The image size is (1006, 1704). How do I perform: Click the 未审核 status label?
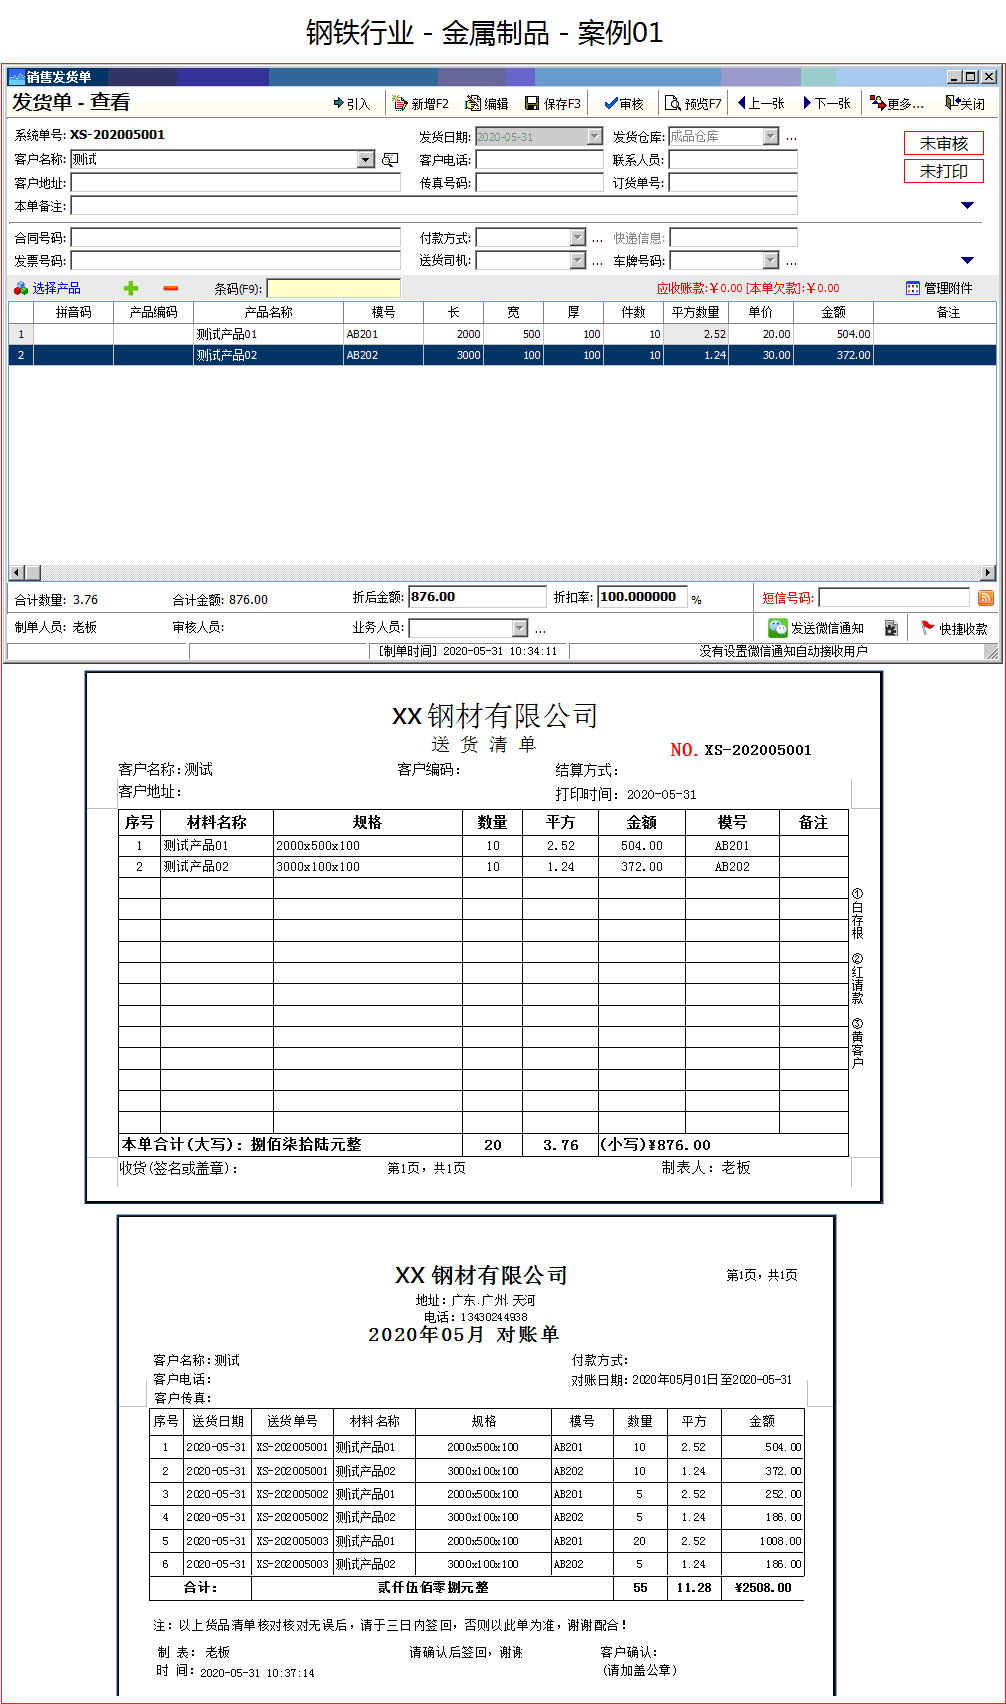click(944, 144)
